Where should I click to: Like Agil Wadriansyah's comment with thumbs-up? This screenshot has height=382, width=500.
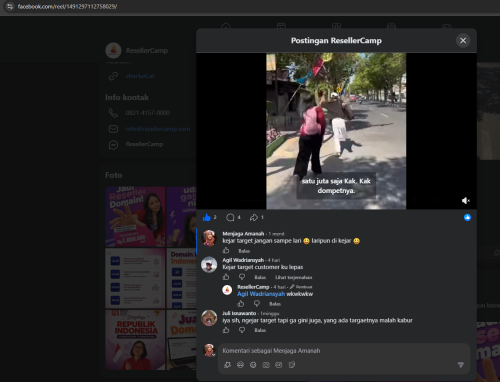click(226, 277)
